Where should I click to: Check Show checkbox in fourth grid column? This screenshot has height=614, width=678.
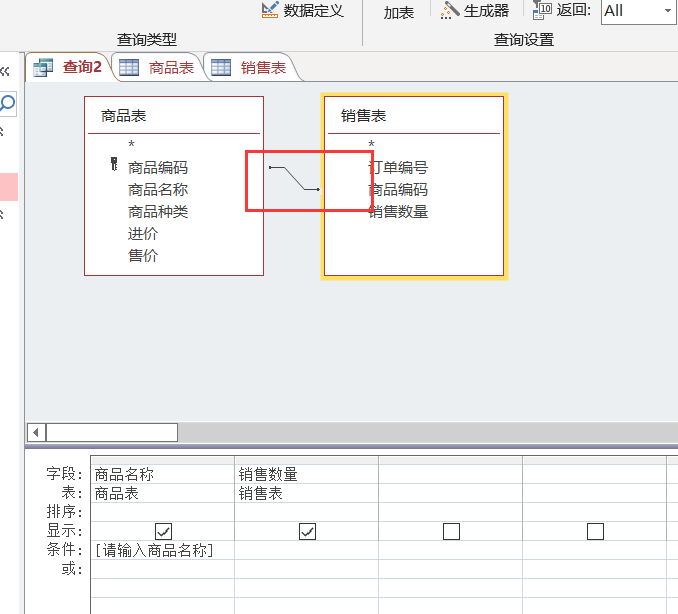point(595,531)
